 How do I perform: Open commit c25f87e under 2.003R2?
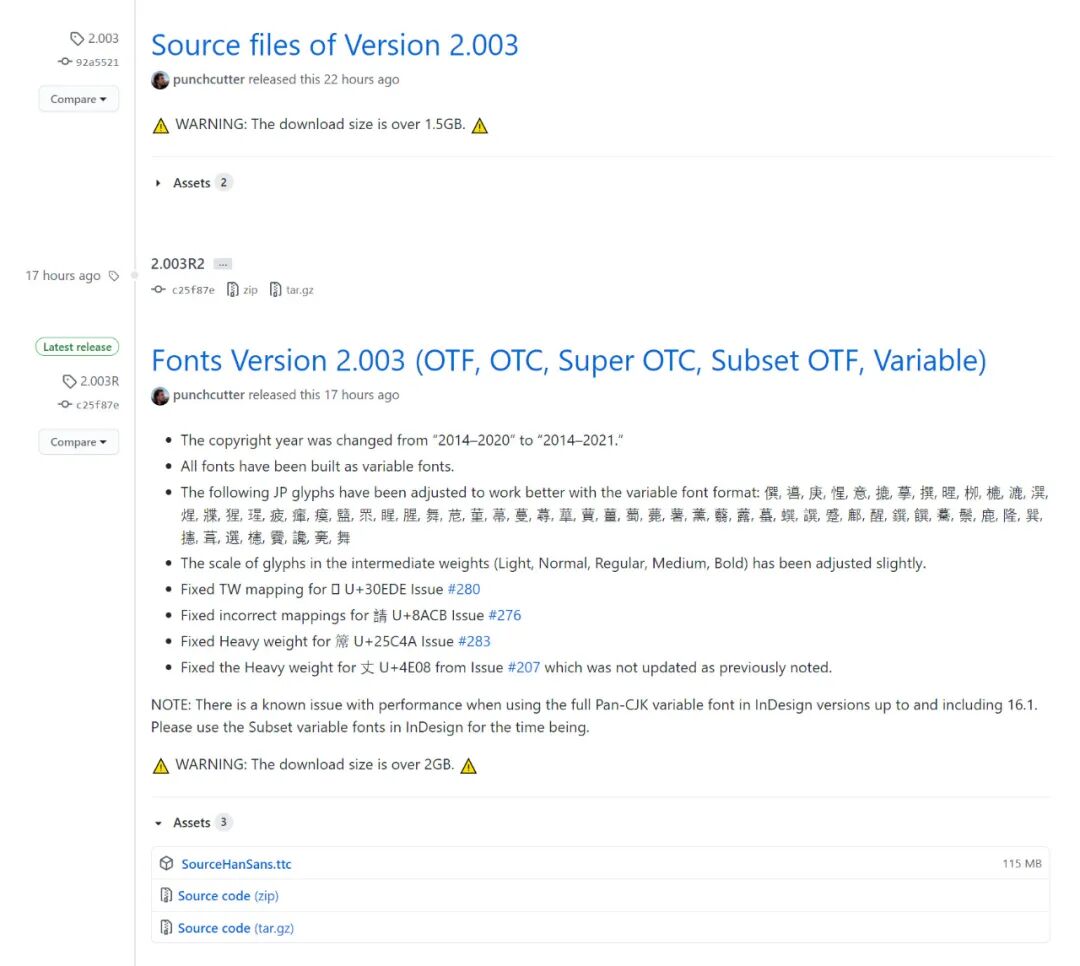pyautogui.click(x=193, y=290)
